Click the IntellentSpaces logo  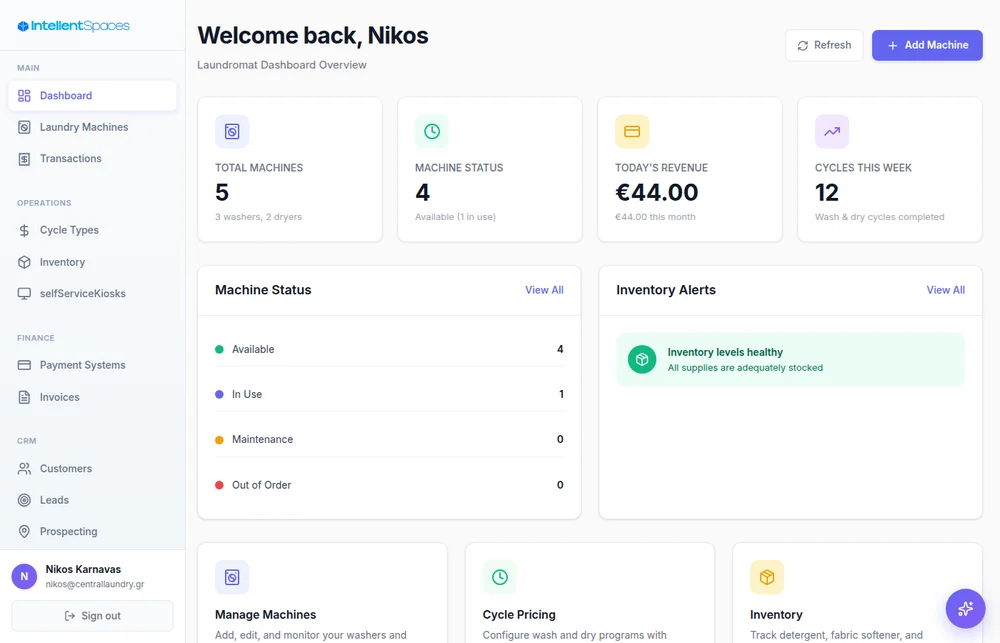(x=73, y=26)
